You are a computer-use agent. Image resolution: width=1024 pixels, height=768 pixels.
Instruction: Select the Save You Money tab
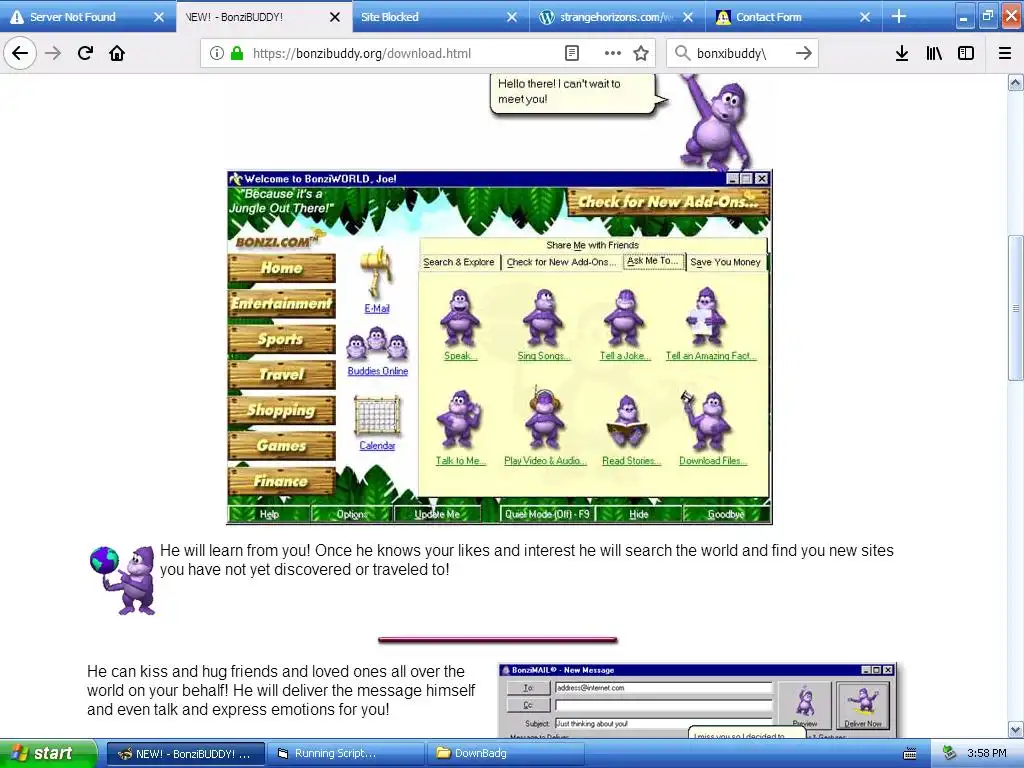point(726,262)
